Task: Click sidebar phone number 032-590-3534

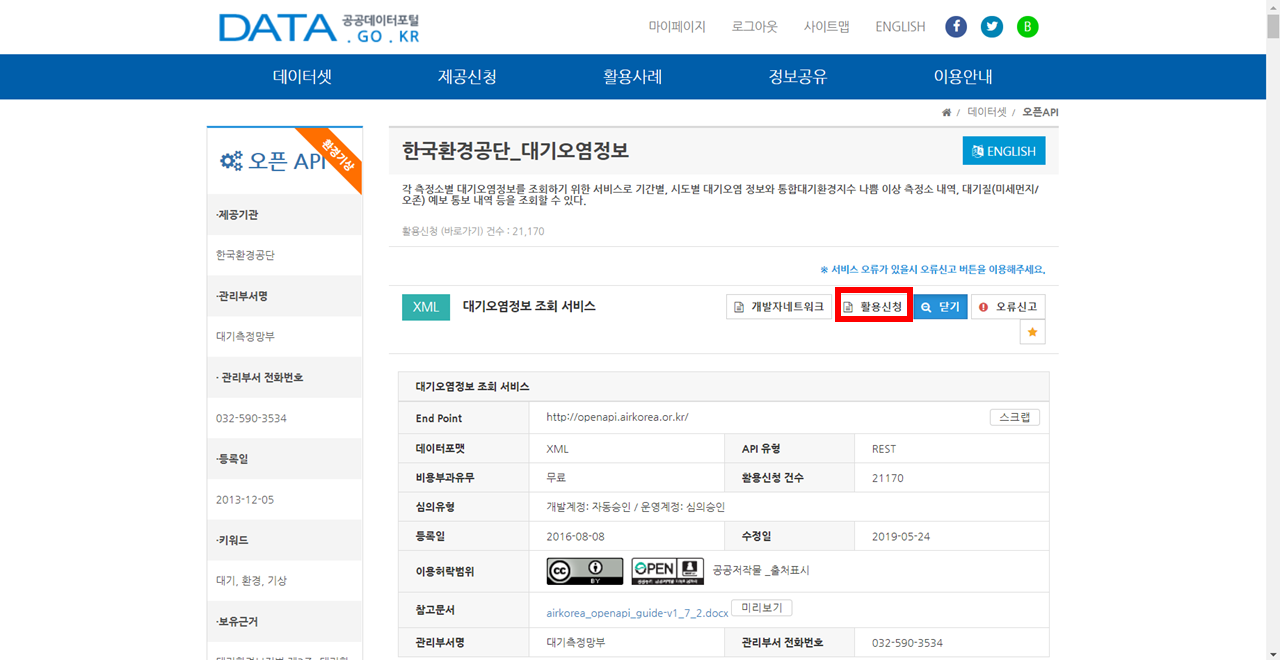Action: (x=251, y=418)
